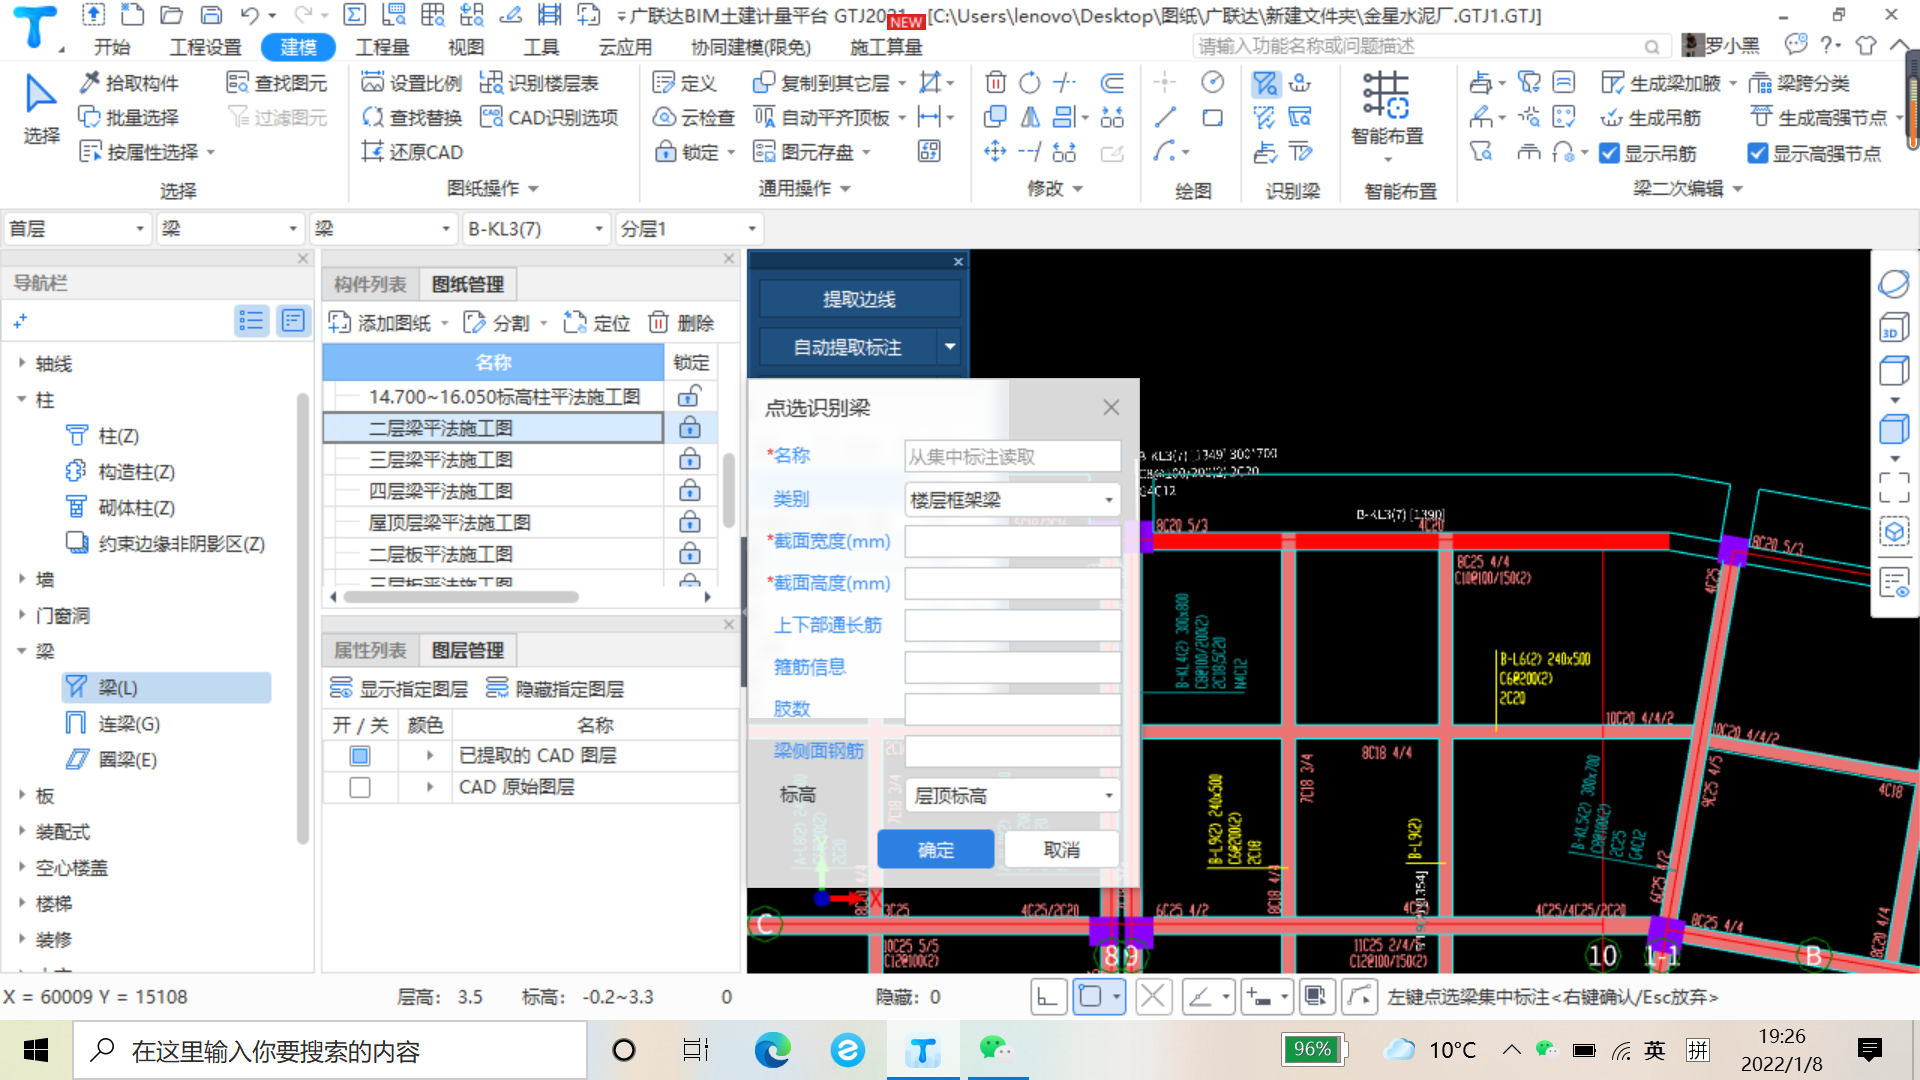Expand the 墙 tree node
The image size is (1920, 1080).
tap(22, 579)
